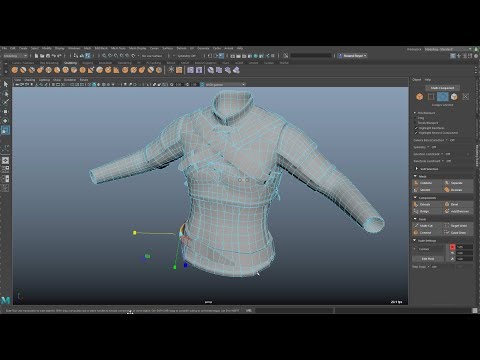Select vertex mode icon in Modeling Toolkit
The width and height of the screenshot is (480, 360).
pos(431,97)
